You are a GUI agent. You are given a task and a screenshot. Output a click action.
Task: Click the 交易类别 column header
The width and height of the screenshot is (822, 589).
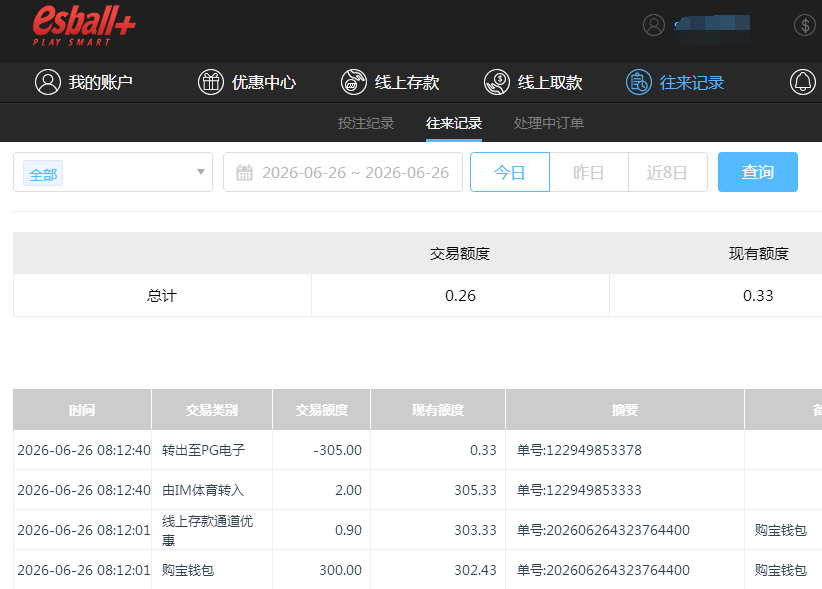212,410
